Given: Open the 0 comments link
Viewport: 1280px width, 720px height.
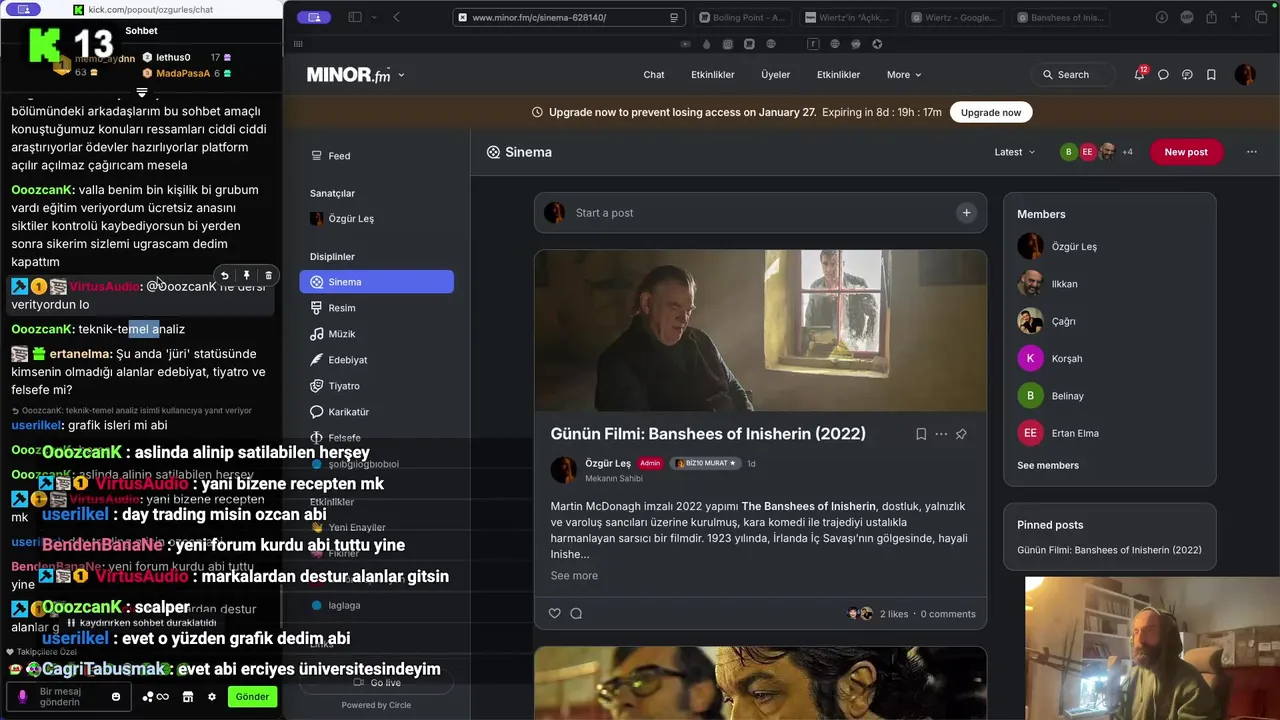Looking at the screenshot, I should click(x=948, y=614).
